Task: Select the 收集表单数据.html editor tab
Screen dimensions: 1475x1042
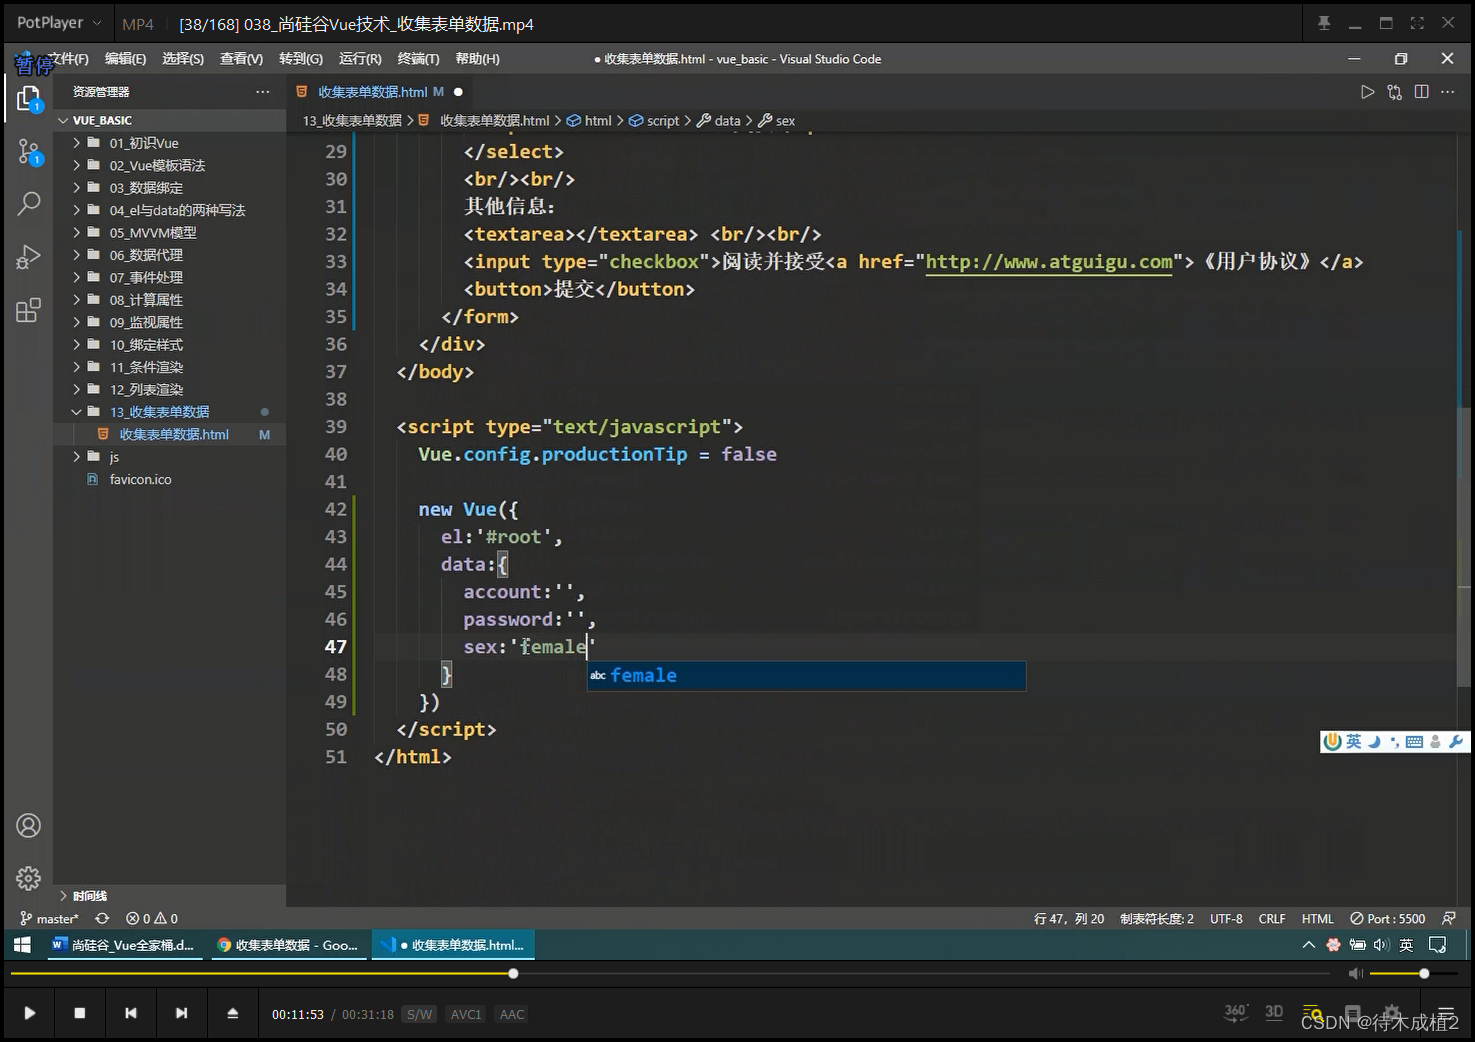Action: [380, 92]
